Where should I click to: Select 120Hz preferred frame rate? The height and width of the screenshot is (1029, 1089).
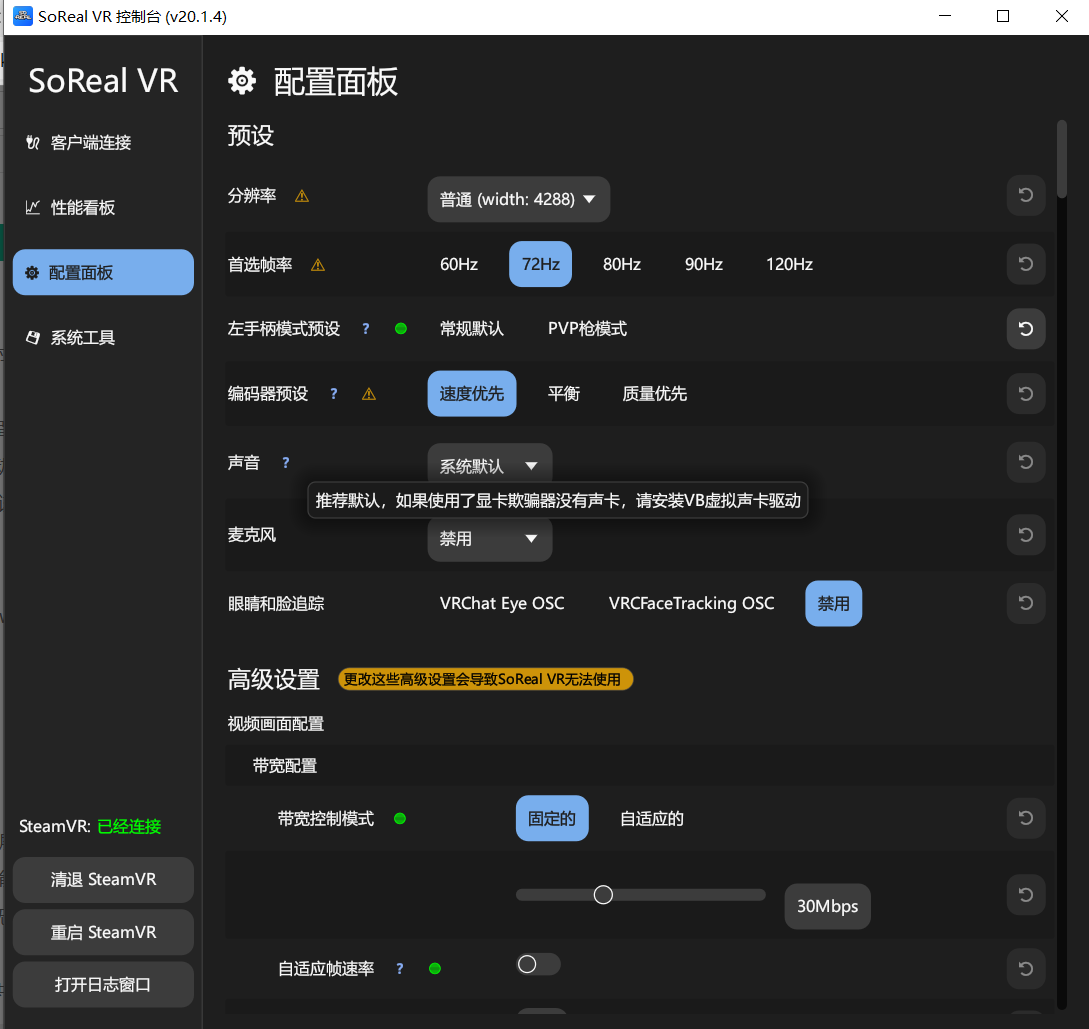click(x=789, y=264)
